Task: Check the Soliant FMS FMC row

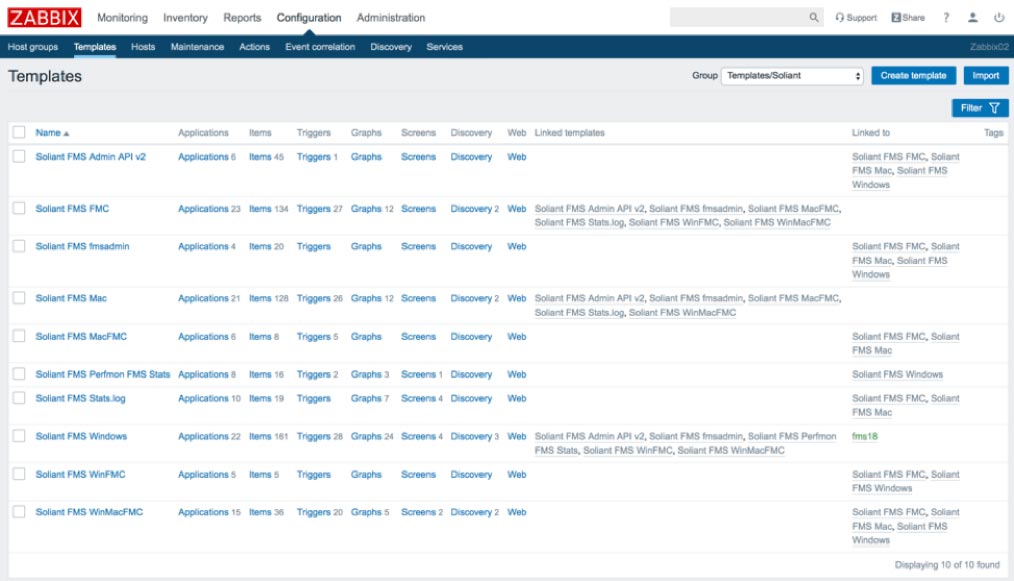Action: [19, 208]
